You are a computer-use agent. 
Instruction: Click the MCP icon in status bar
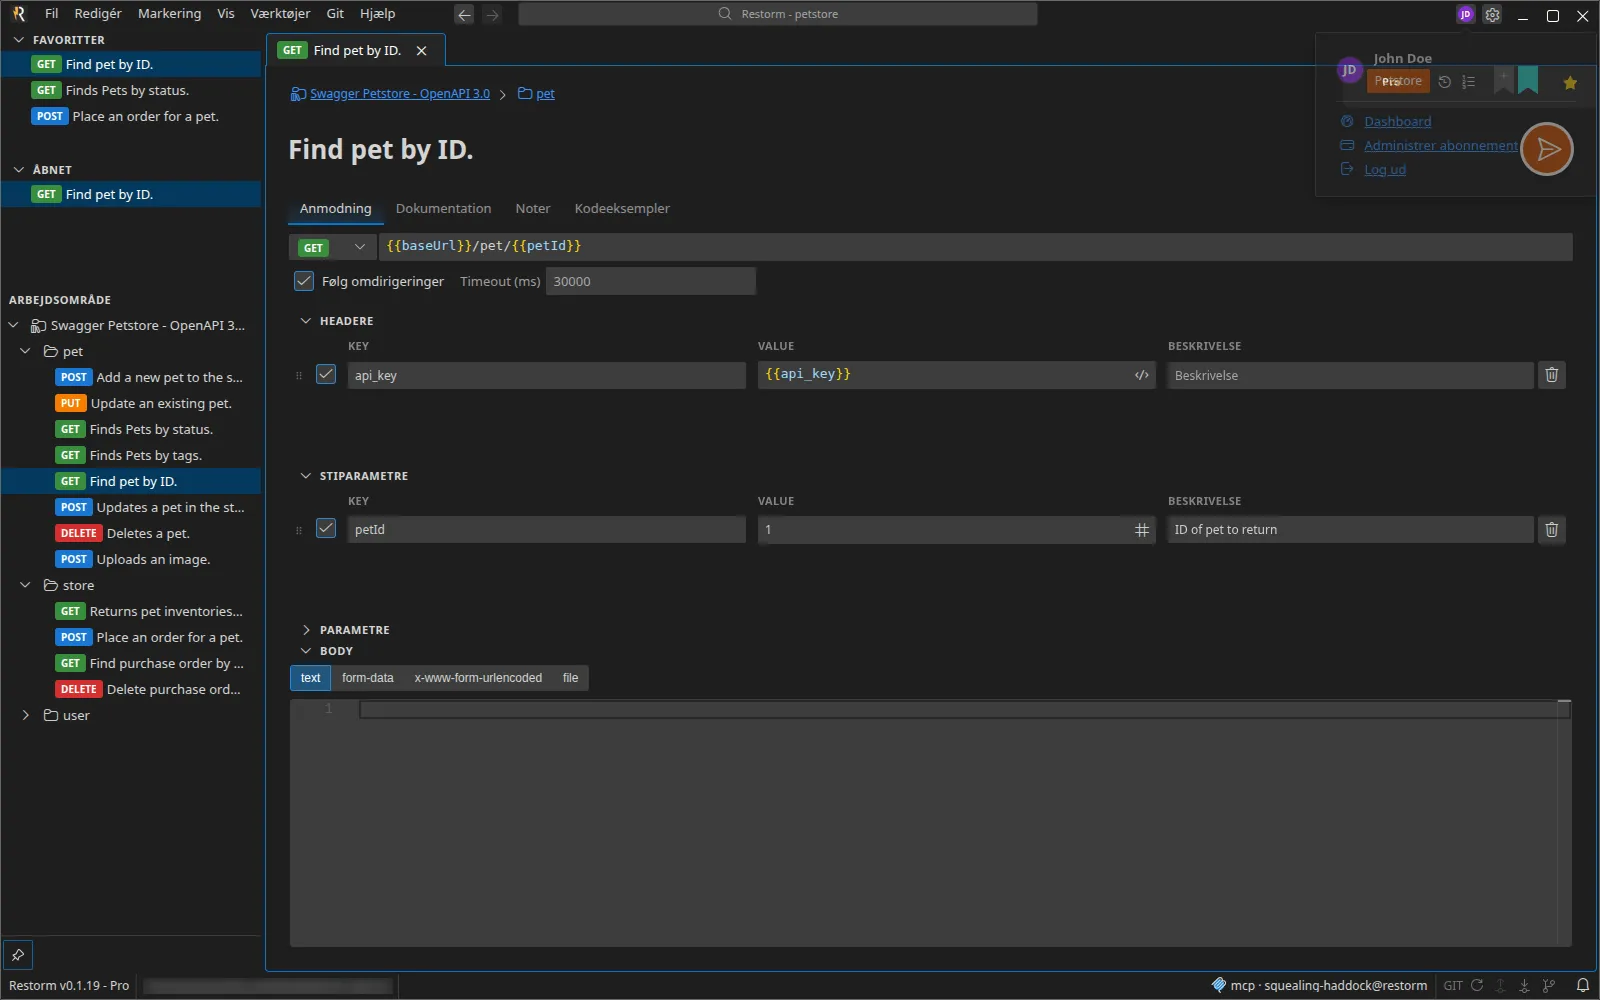tap(1218, 985)
